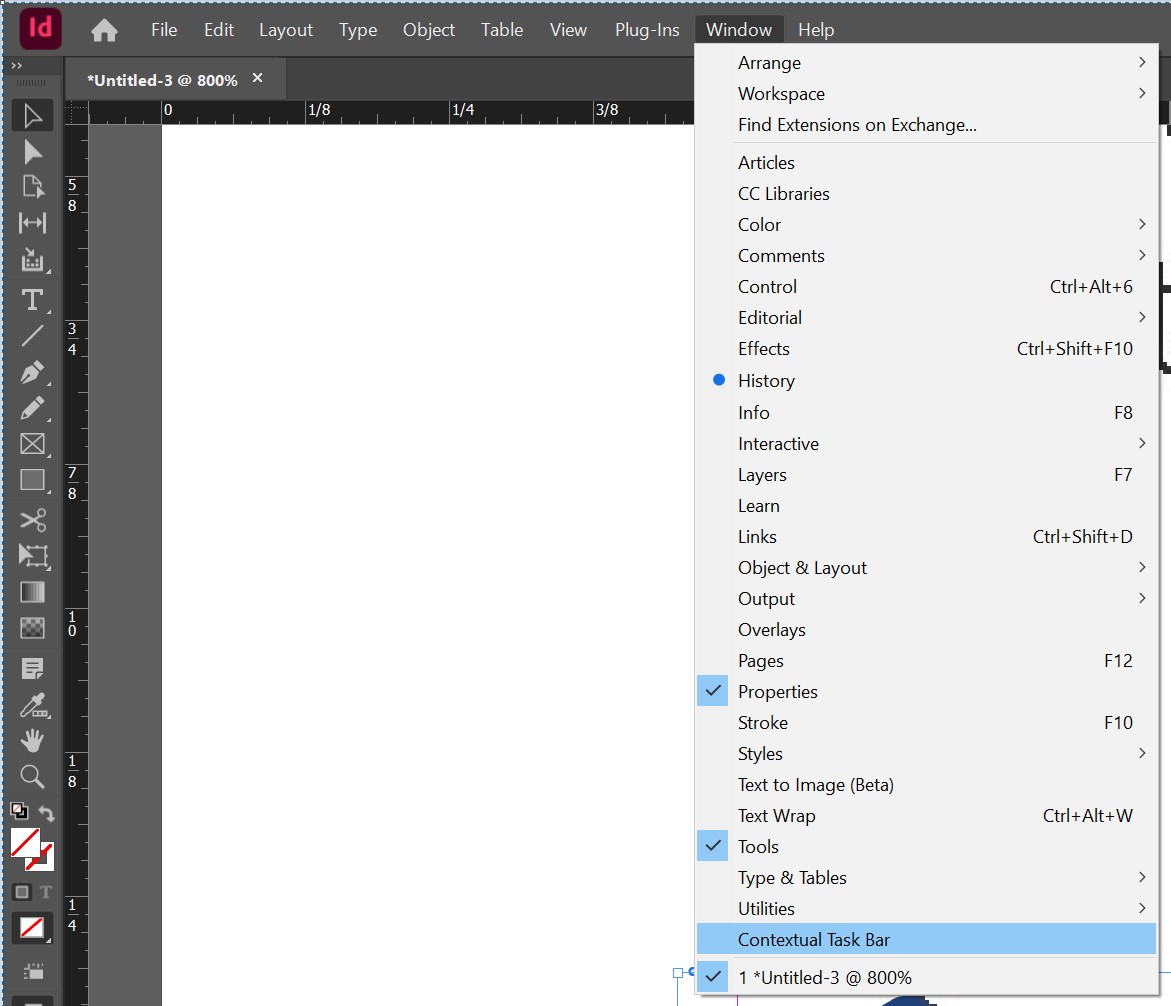Click the Object menu
This screenshot has width=1171, height=1006.
tap(428, 29)
